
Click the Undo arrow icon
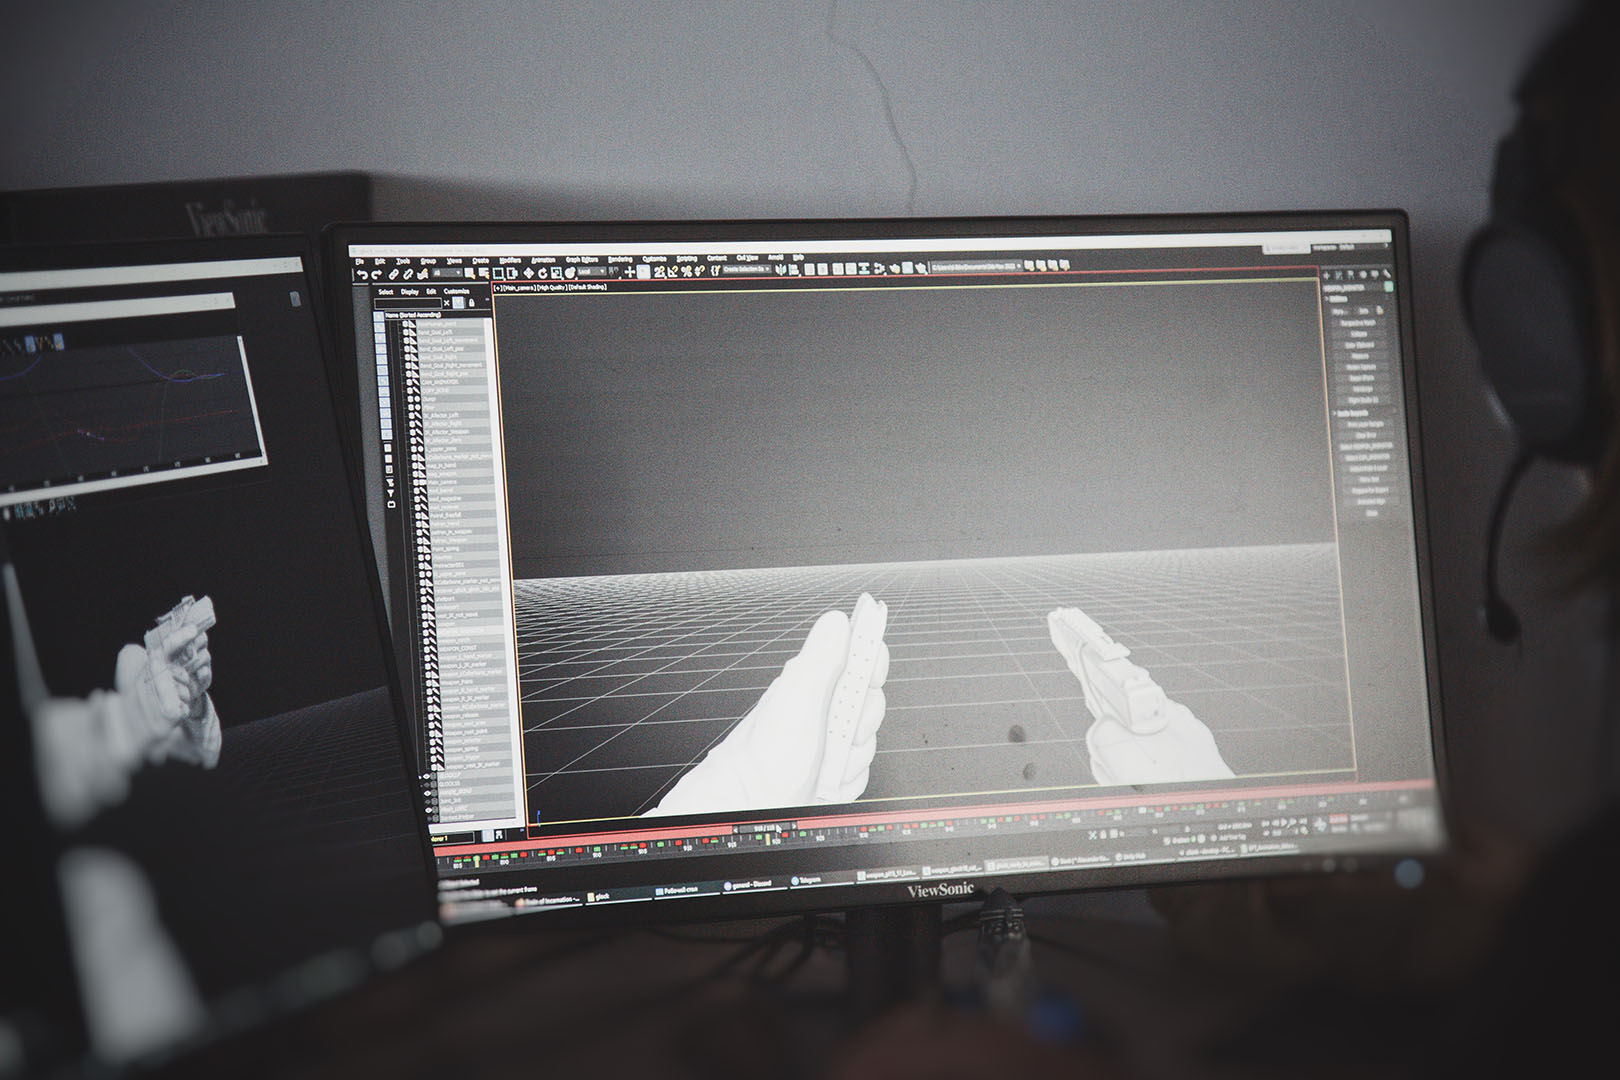(362, 275)
